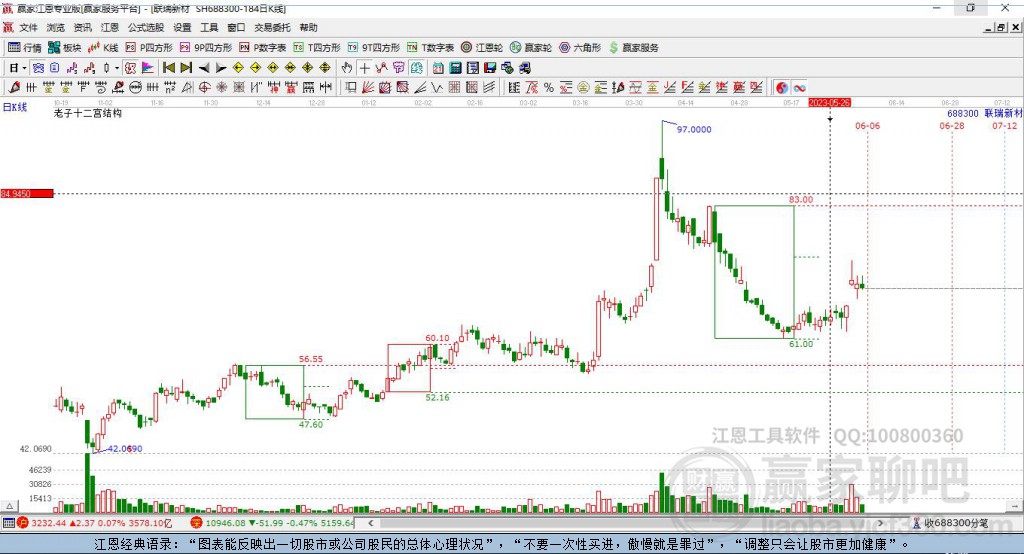Click the 06-06 cycle date label

click(x=867, y=125)
